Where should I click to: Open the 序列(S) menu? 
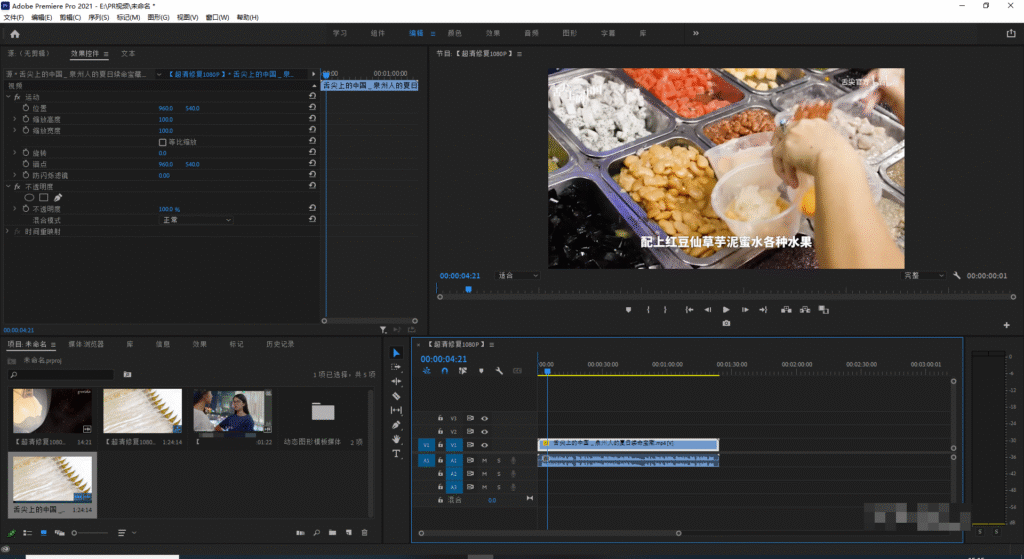[99, 18]
